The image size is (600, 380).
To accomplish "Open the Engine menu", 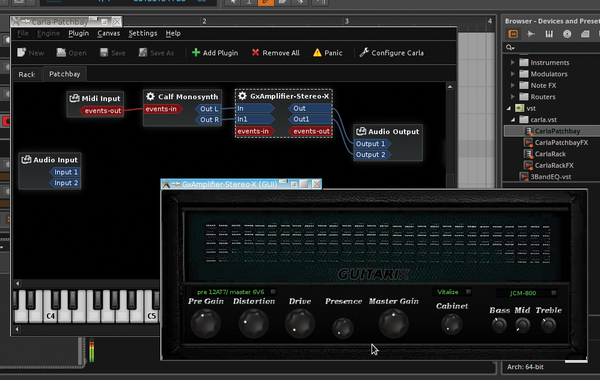I will (x=48, y=33).
